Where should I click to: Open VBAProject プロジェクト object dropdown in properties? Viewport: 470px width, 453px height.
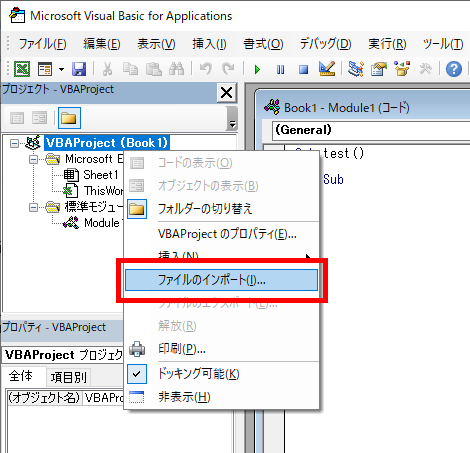pos(63,355)
